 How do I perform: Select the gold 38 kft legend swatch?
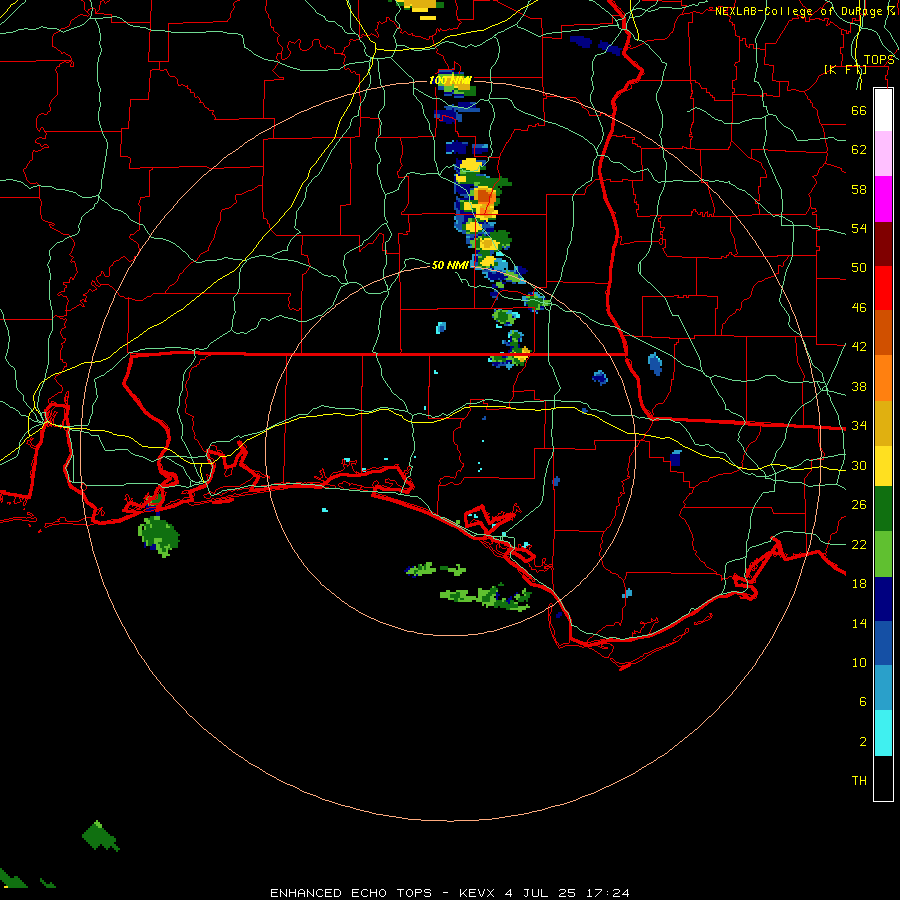(x=883, y=423)
